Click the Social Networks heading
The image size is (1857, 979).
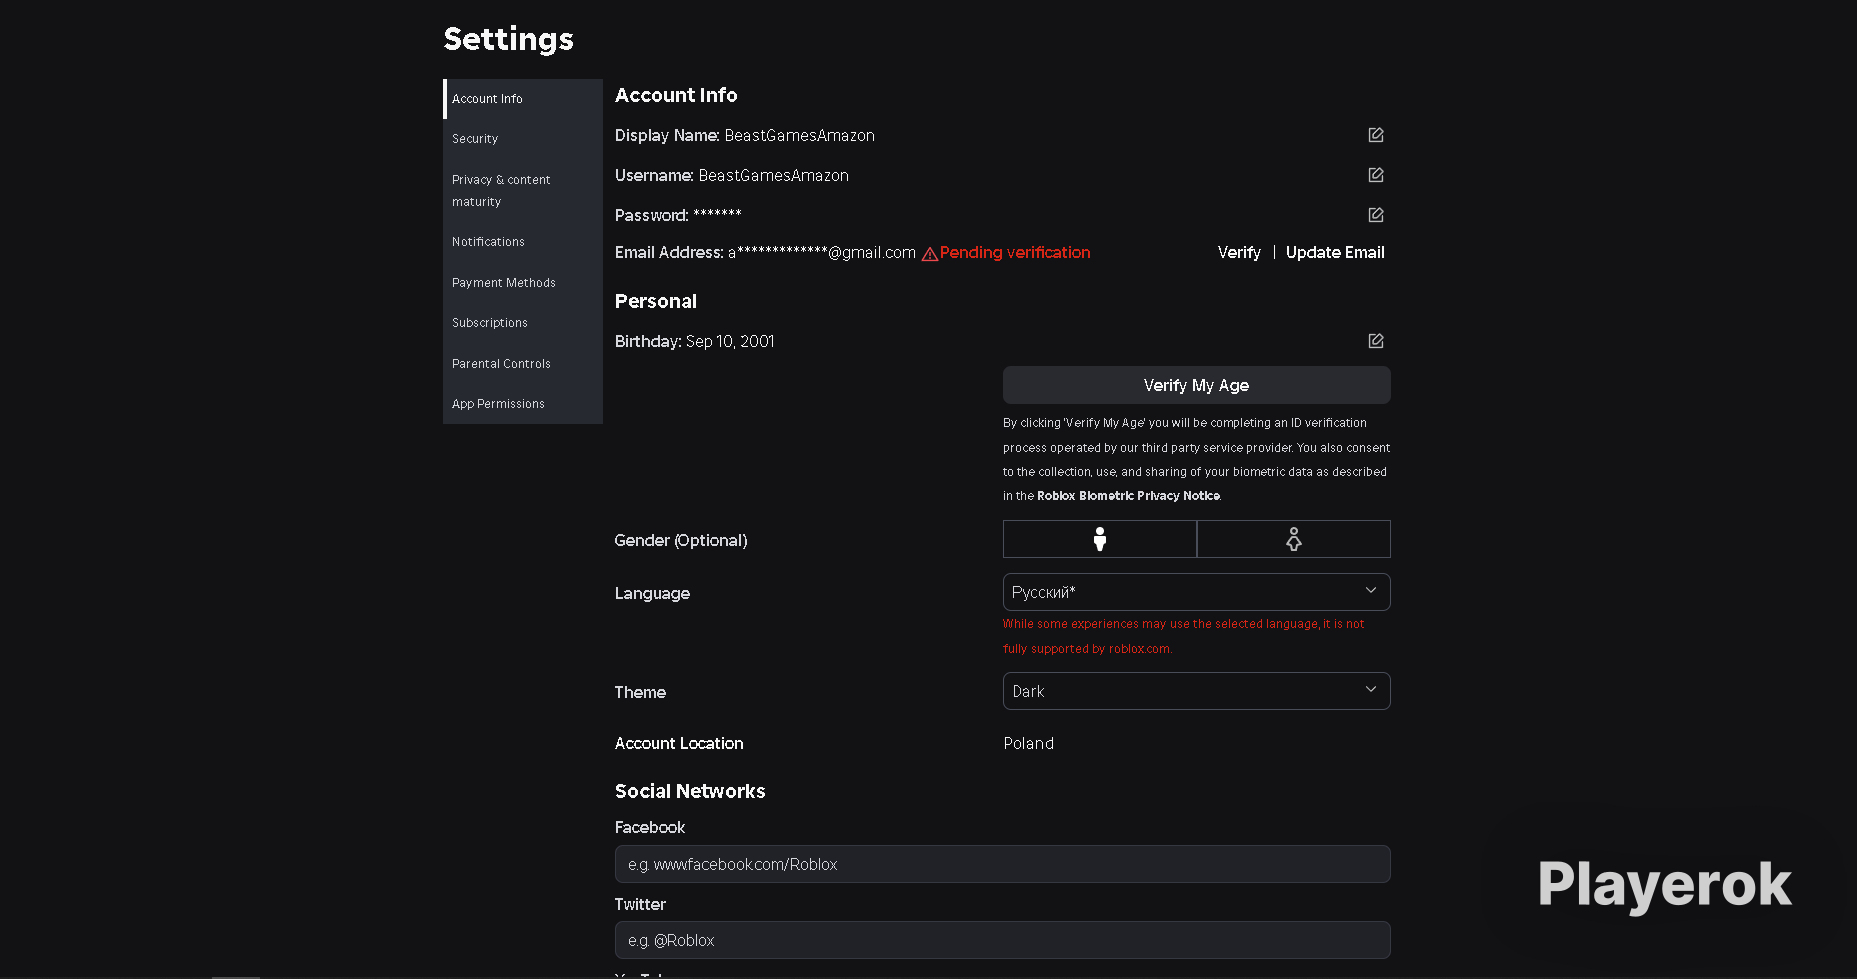click(690, 791)
